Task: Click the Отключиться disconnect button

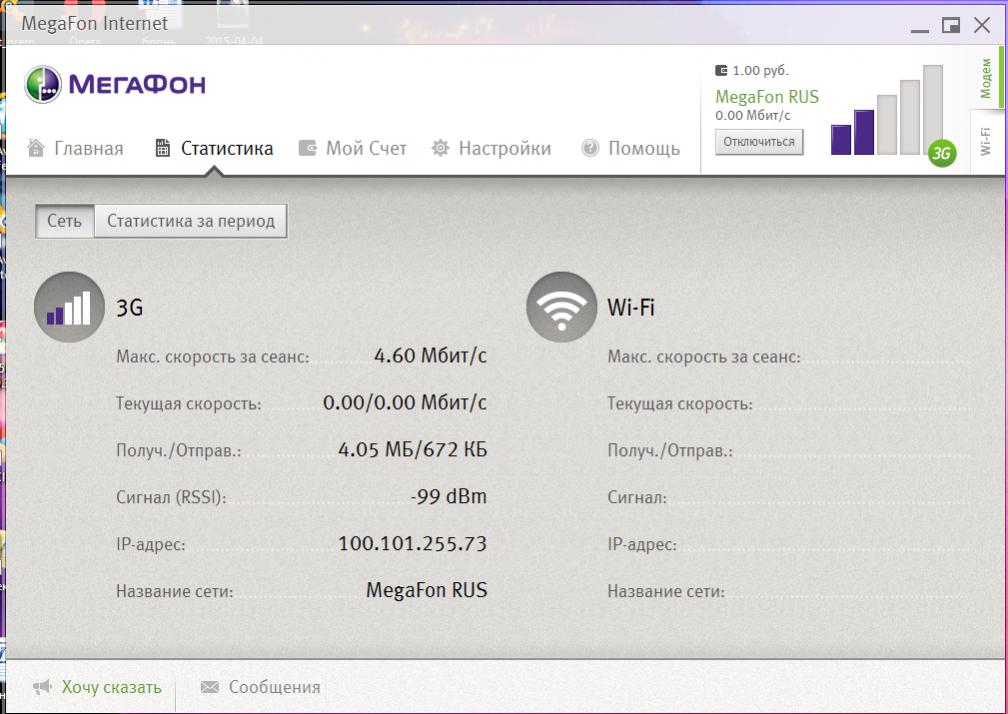Action: click(759, 141)
